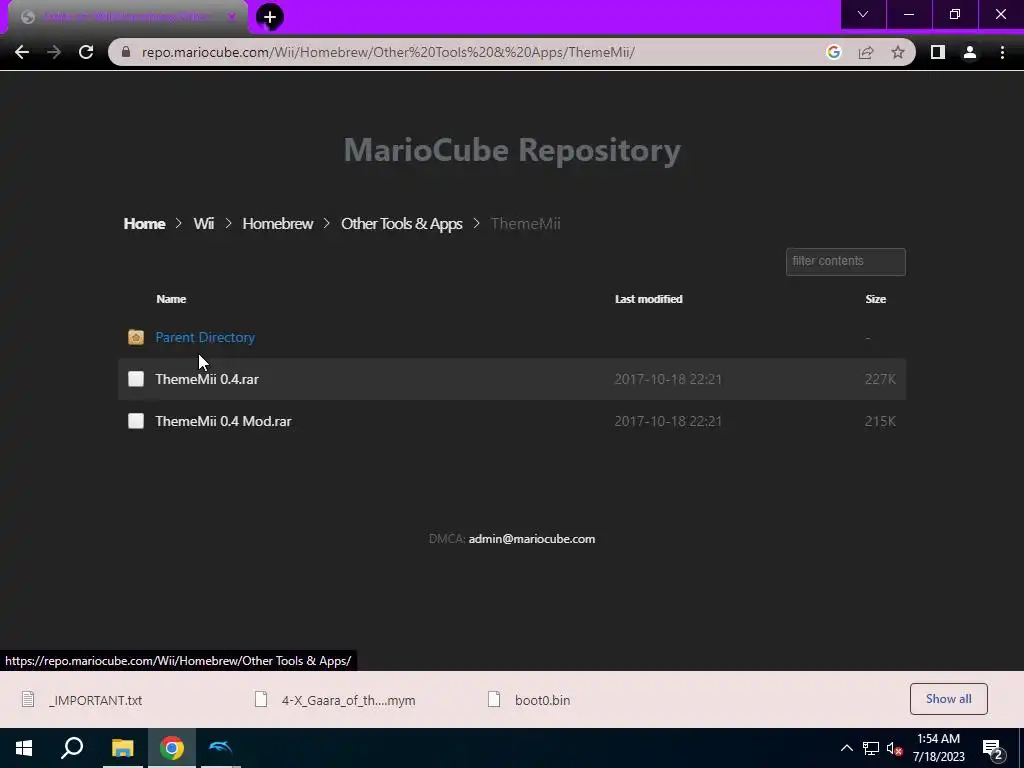
Task: Open the Chrome profile icon
Action: click(x=970, y=52)
